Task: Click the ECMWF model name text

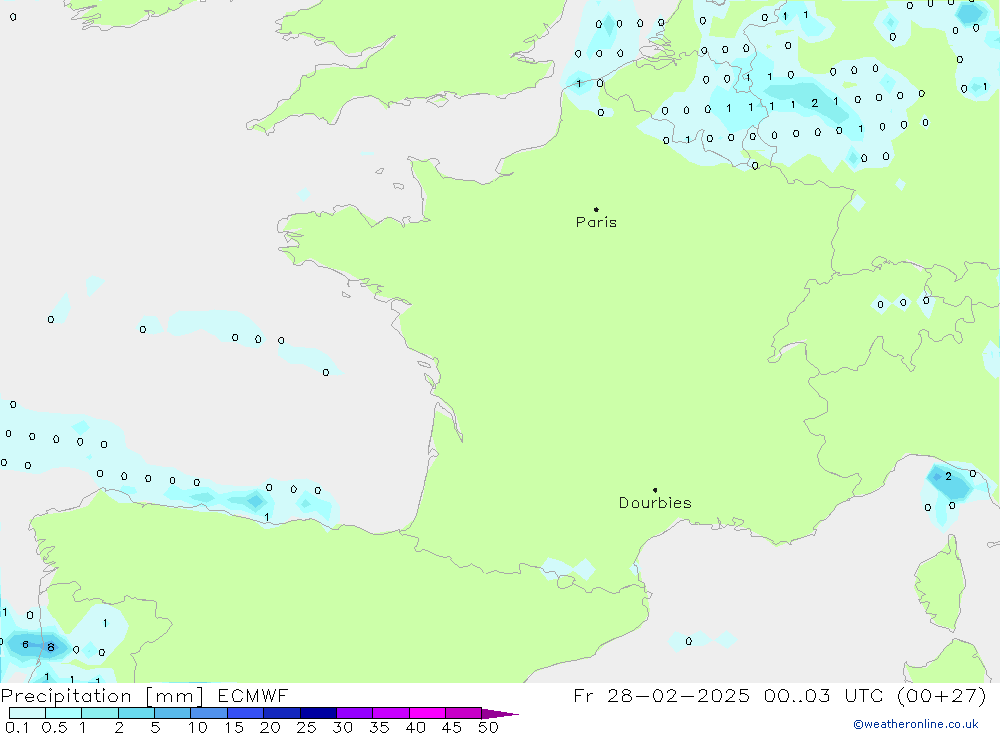Action: tap(253, 695)
